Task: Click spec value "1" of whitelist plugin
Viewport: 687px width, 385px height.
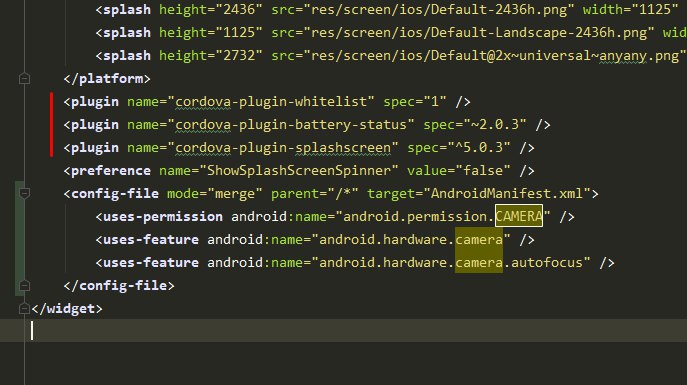Action: pyautogui.click(x=435, y=102)
